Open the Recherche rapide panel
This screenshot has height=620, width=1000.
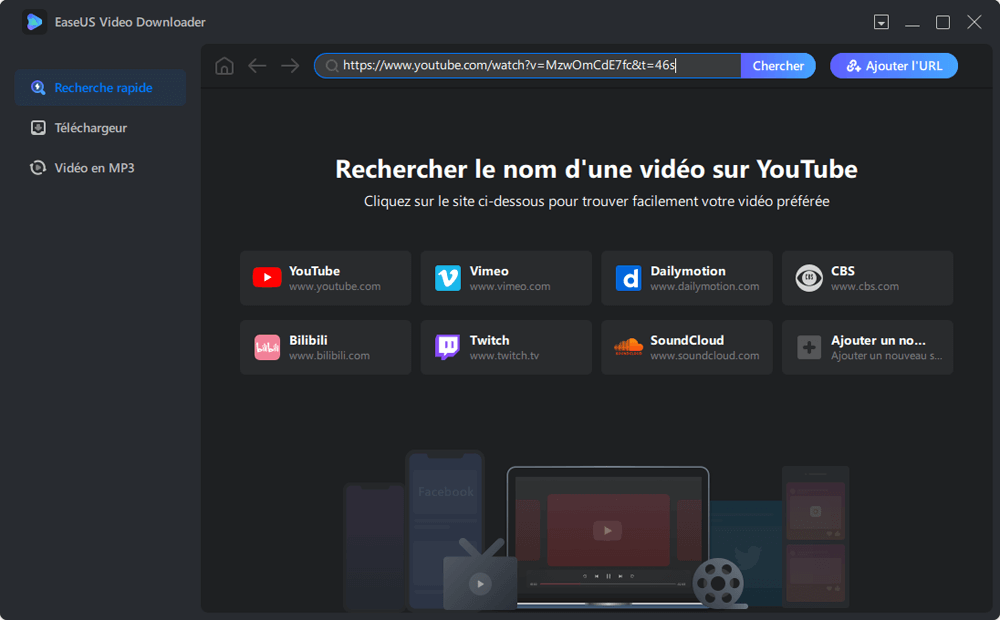click(x=100, y=87)
